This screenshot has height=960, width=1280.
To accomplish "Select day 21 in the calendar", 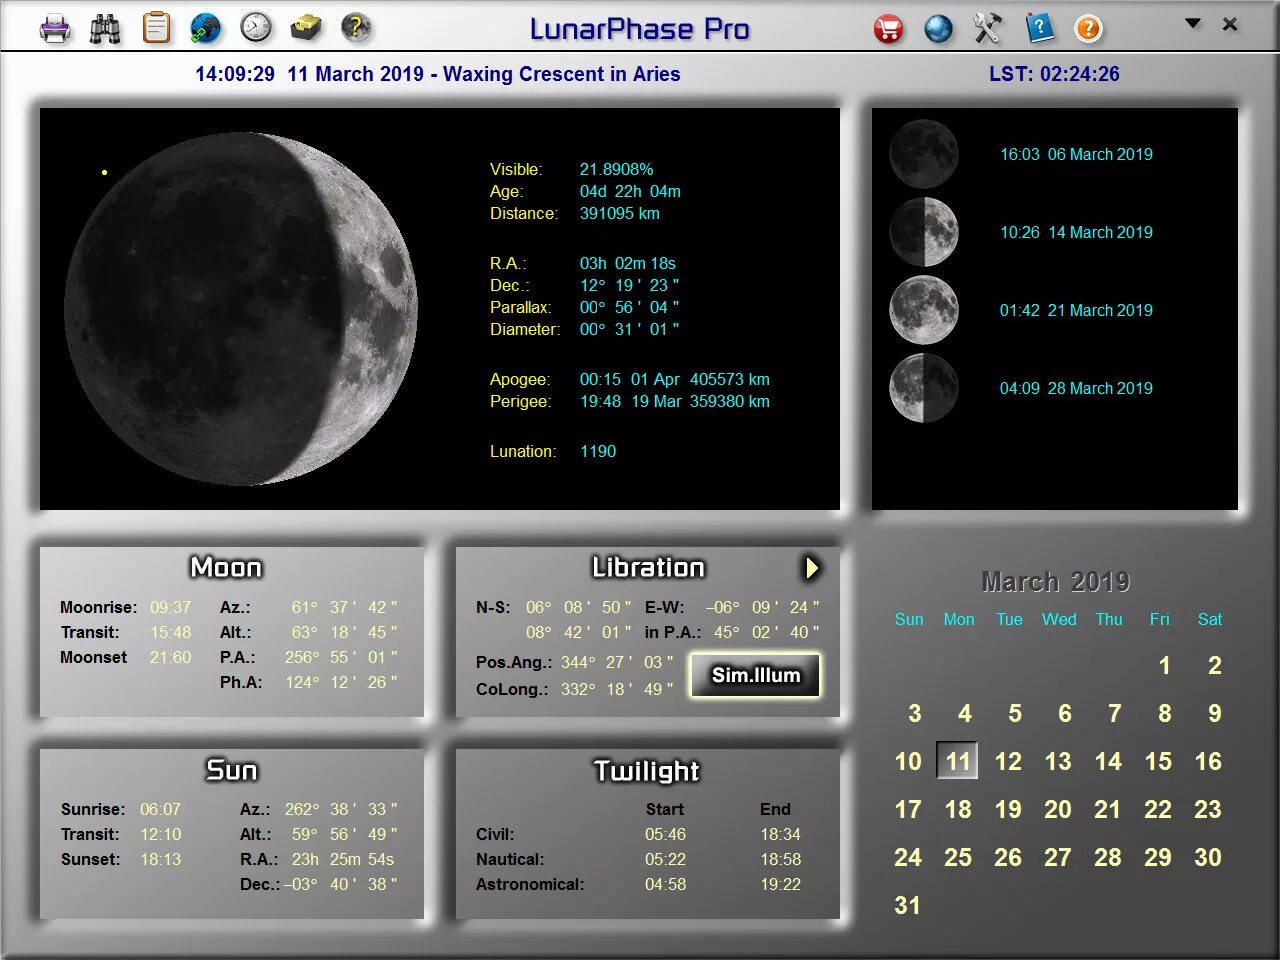I will [x=1108, y=809].
